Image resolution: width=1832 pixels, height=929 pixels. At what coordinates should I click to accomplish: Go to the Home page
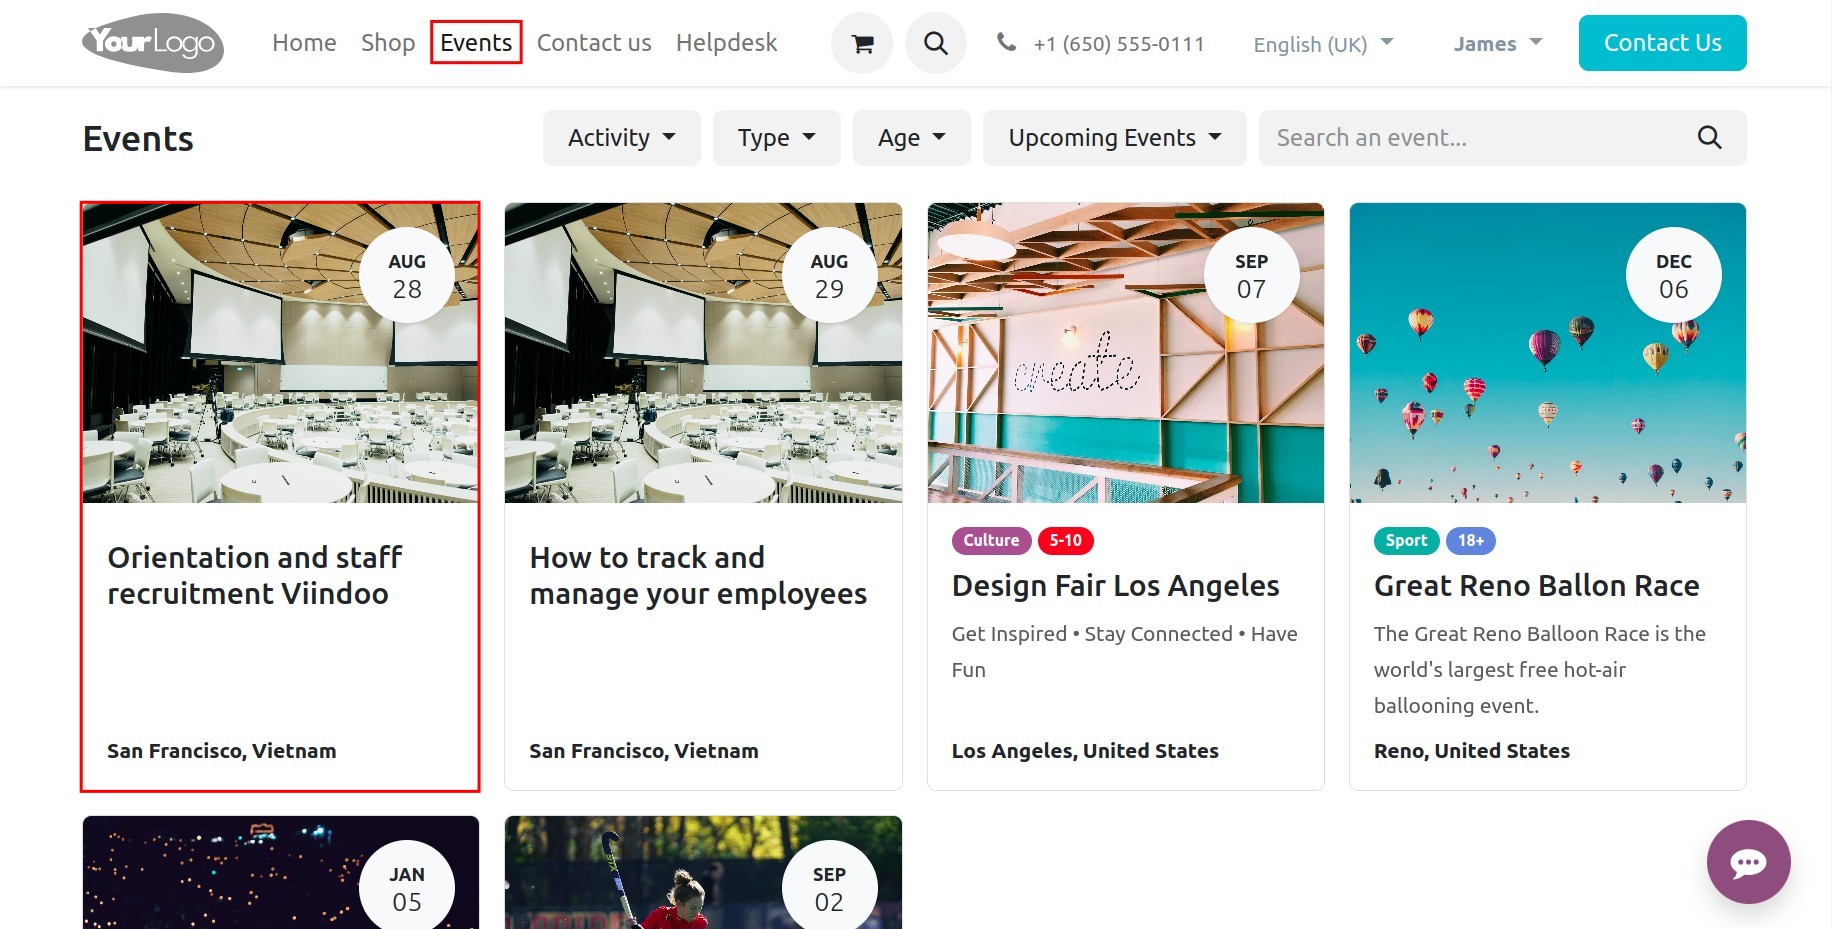tap(304, 43)
